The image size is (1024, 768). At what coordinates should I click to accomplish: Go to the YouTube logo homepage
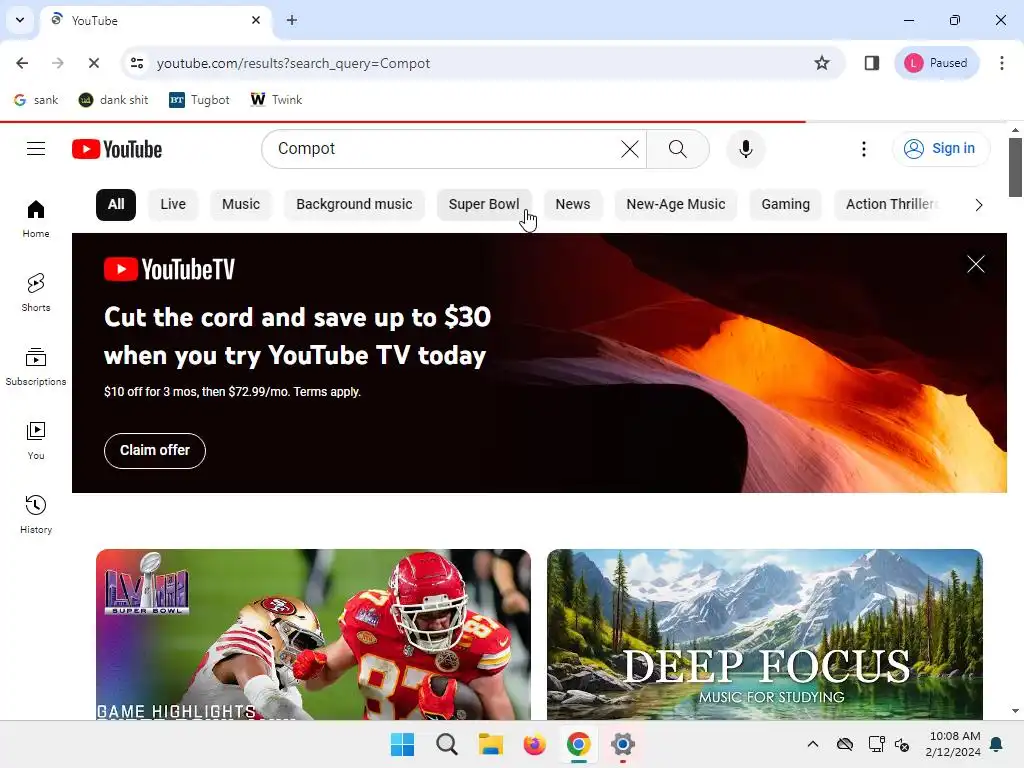coord(117,149)
